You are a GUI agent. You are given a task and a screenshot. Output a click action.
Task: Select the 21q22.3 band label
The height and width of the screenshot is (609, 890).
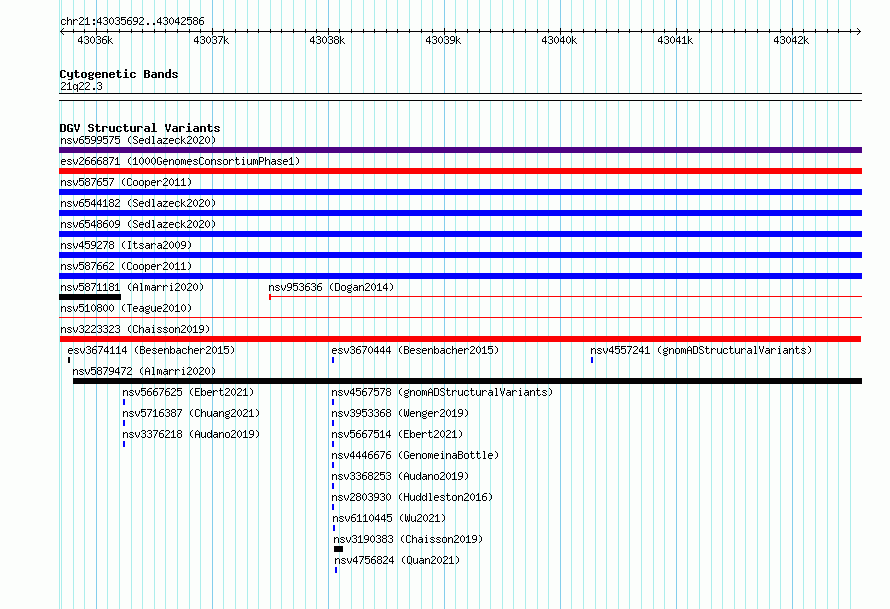81,86
